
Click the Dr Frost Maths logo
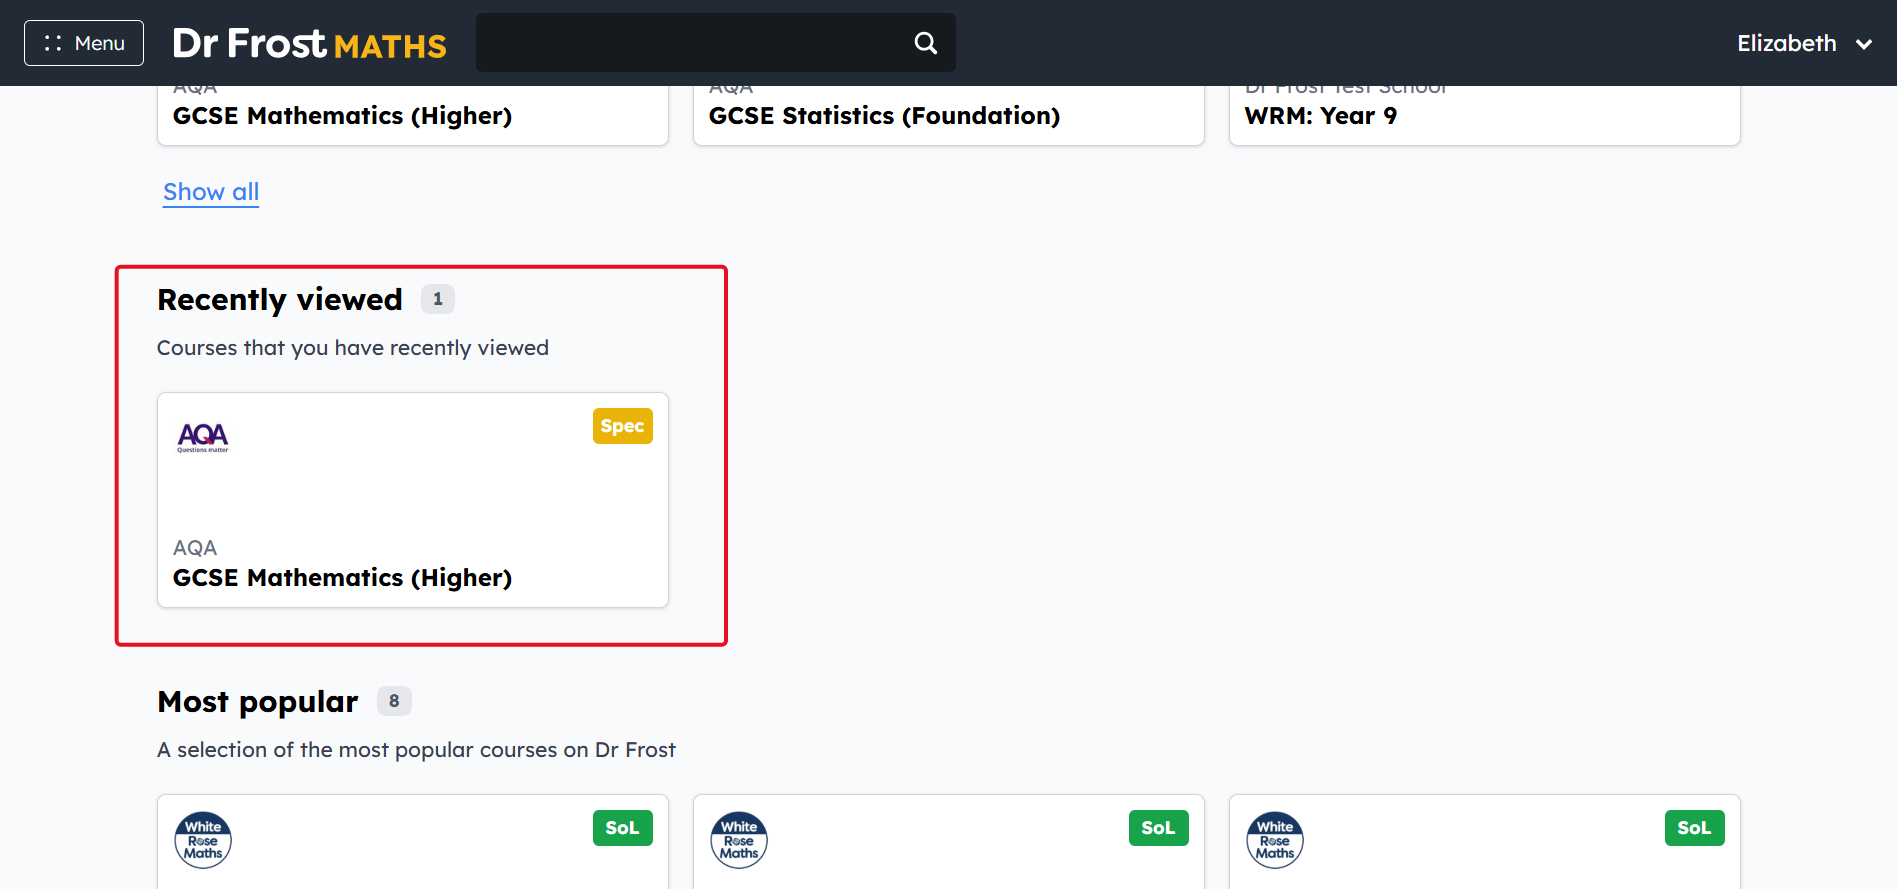tap(309, 44)
